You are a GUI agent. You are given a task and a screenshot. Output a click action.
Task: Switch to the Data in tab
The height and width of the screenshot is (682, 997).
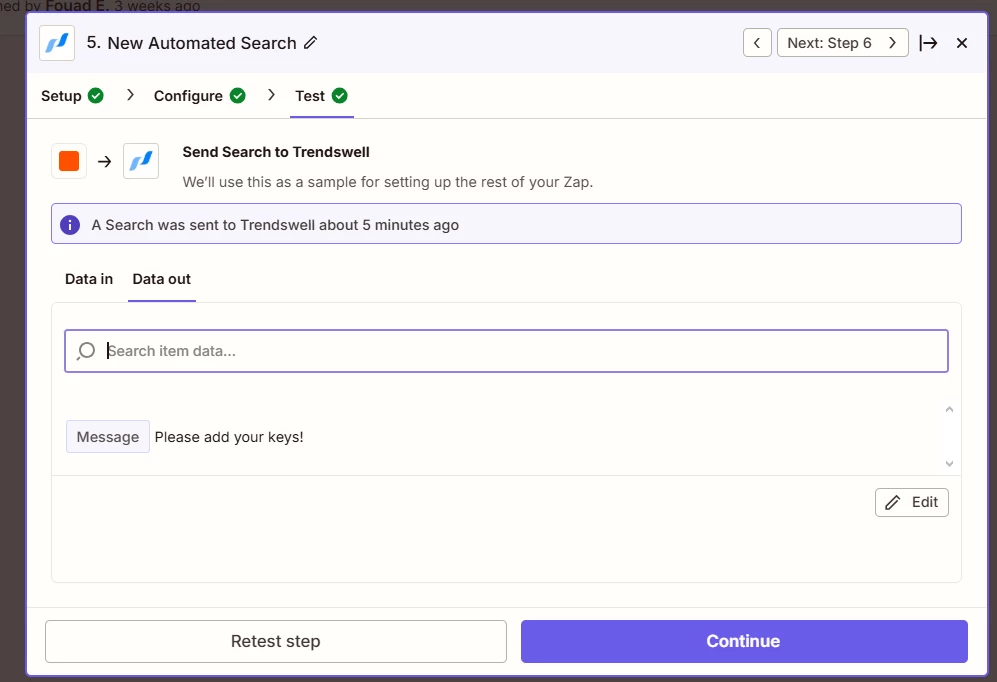89,279
